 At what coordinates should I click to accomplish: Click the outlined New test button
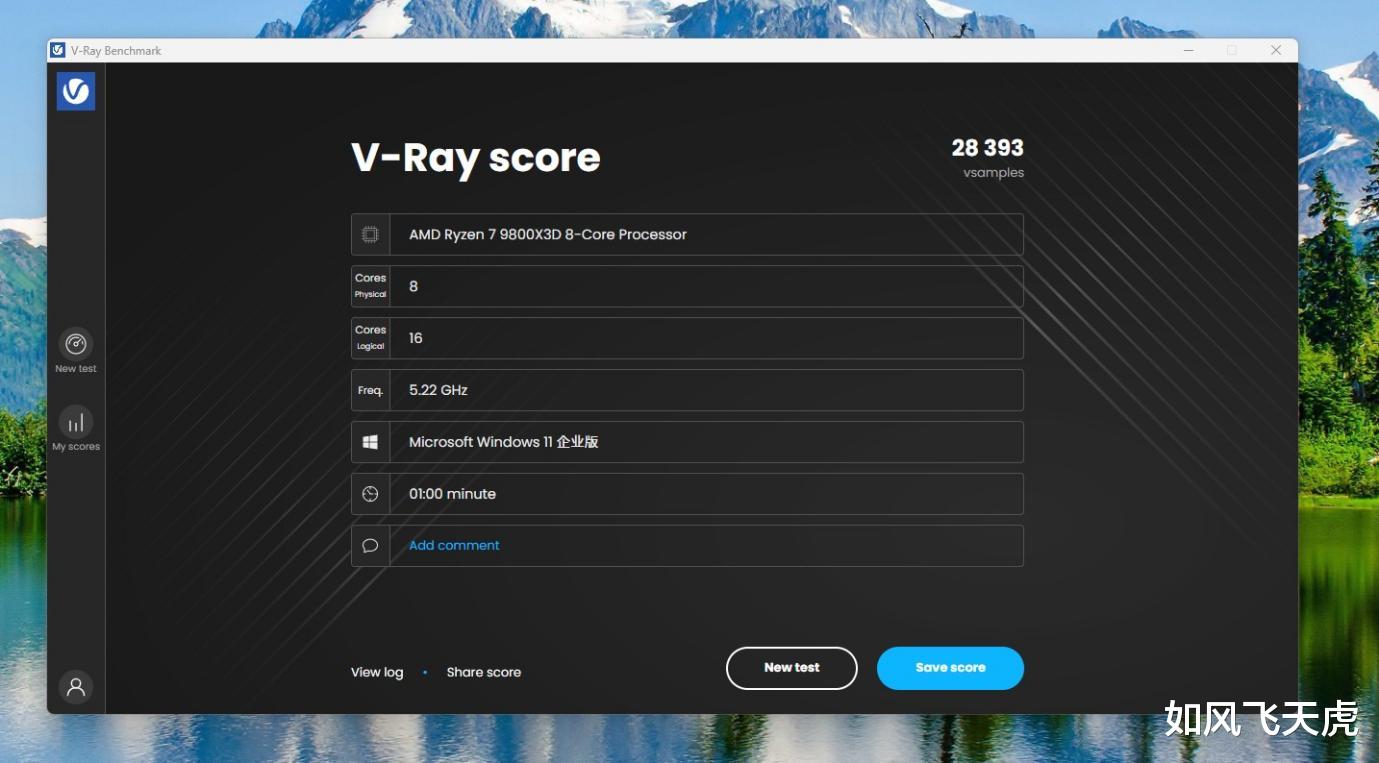[x=792, y=668]
